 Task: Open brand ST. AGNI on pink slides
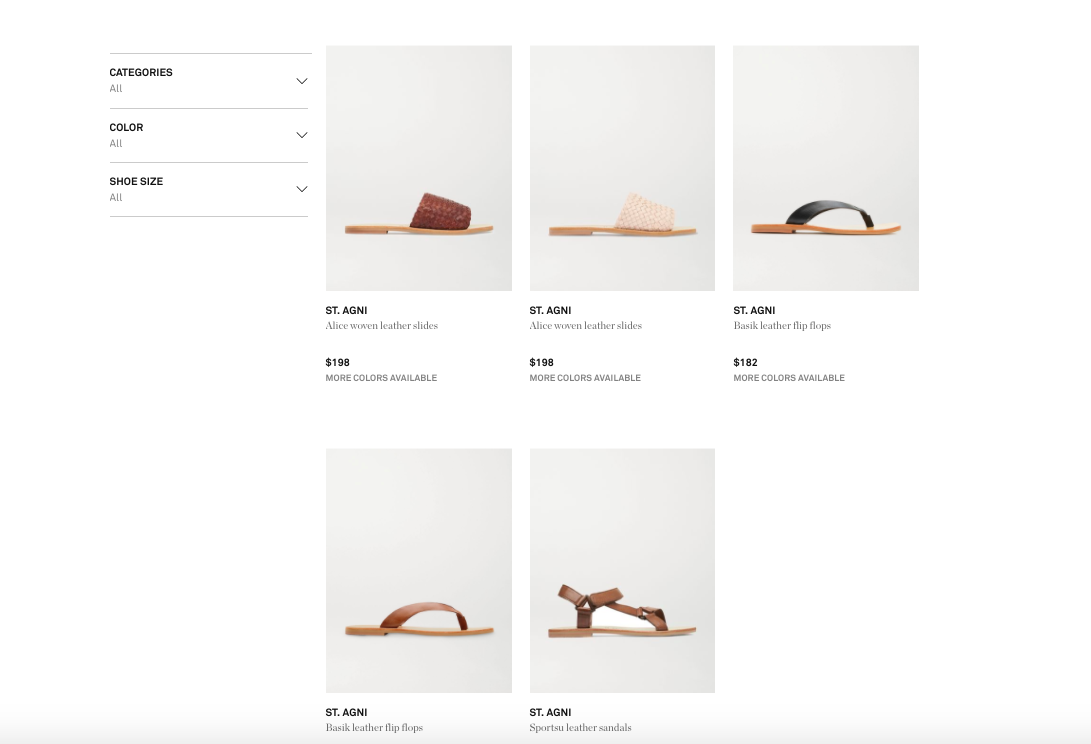point(550,310)
